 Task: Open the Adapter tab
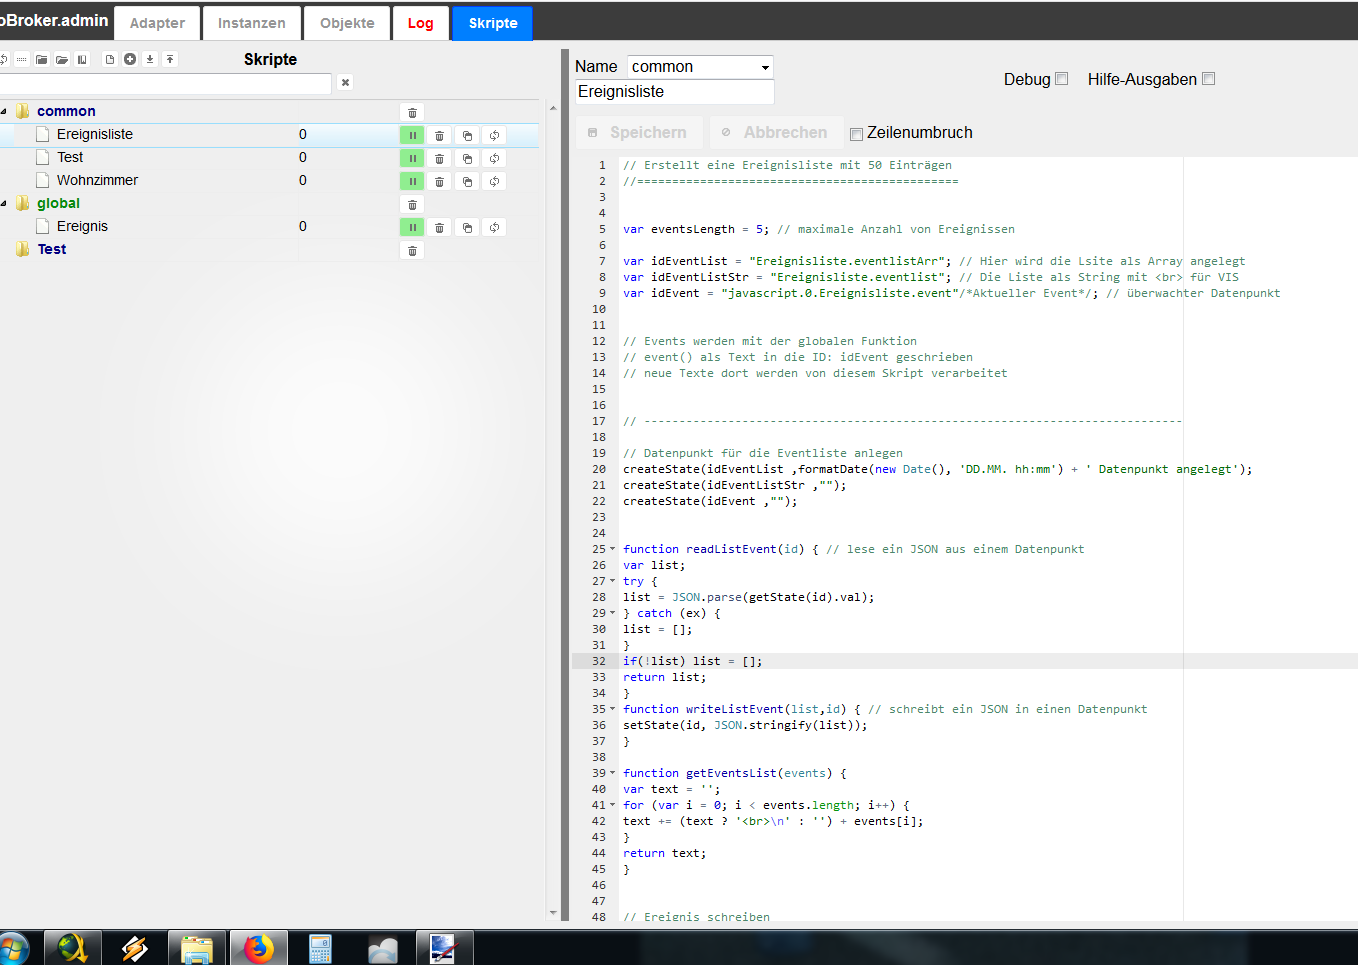click(157, 23)
